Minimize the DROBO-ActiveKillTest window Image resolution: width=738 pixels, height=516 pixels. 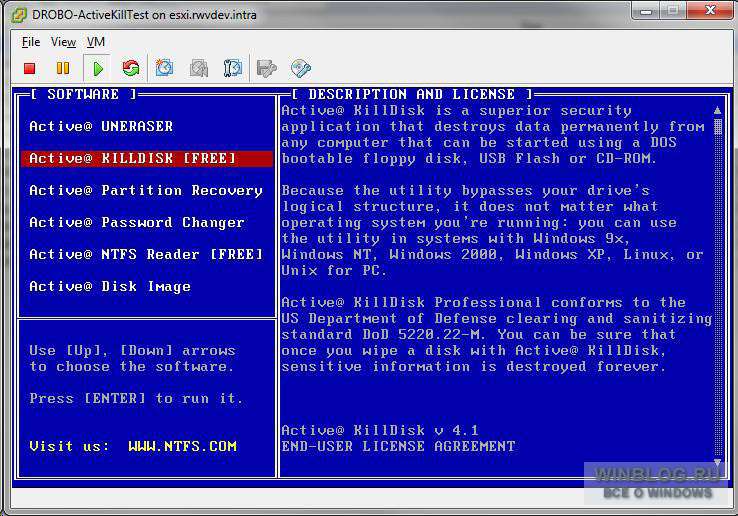(646, 11)
